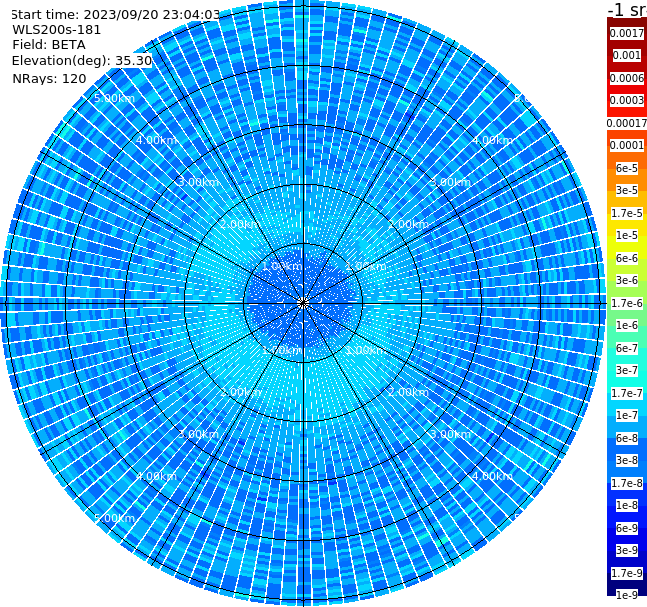
Task: Pick the yellow band at 1e-5
Action: [x=627, y=236]
